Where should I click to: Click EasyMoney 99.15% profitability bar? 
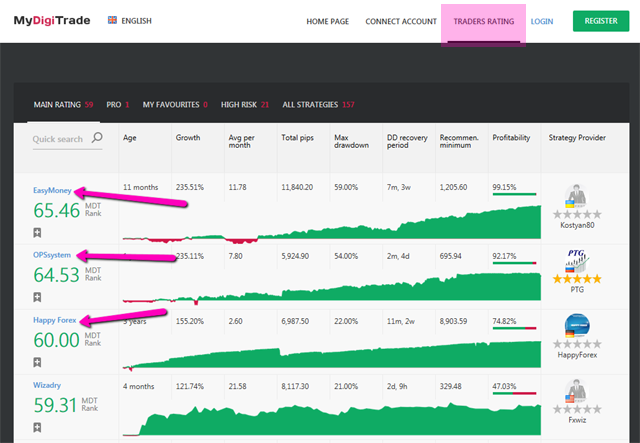tap(514, 194)
